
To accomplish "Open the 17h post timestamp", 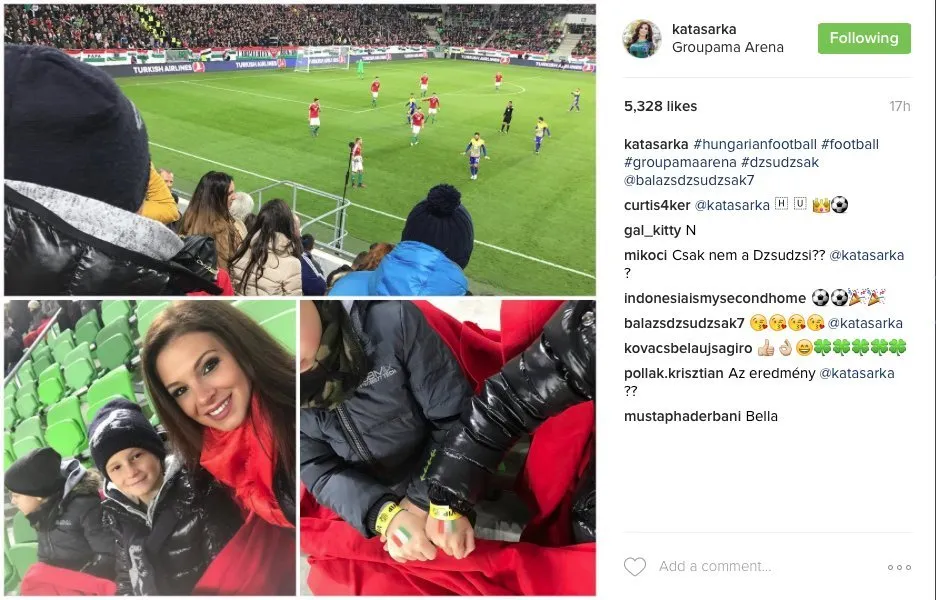I will coord(900,106).
